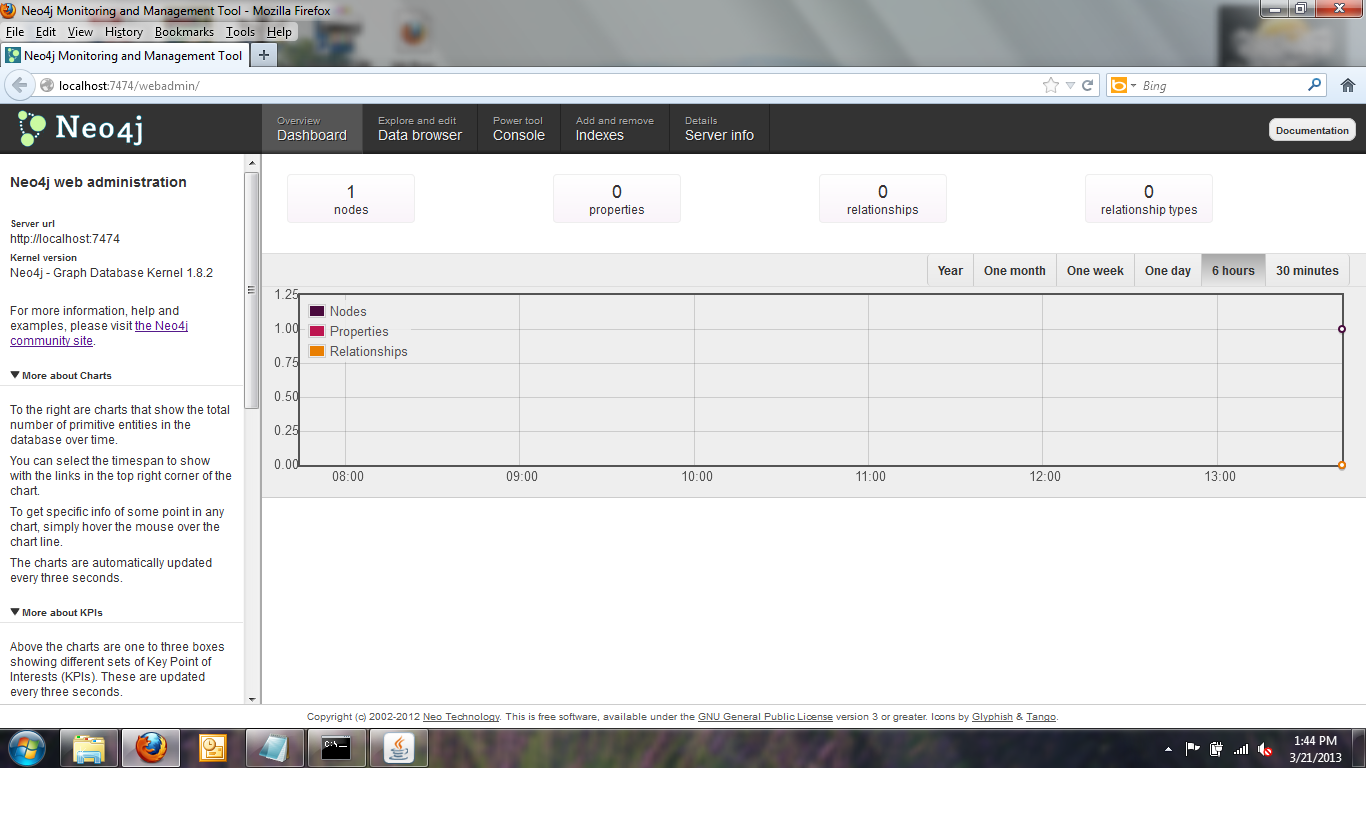The height and width of the screenshot is (840, 1366).
Task: Open the File menu
Action: pos(15,32)
